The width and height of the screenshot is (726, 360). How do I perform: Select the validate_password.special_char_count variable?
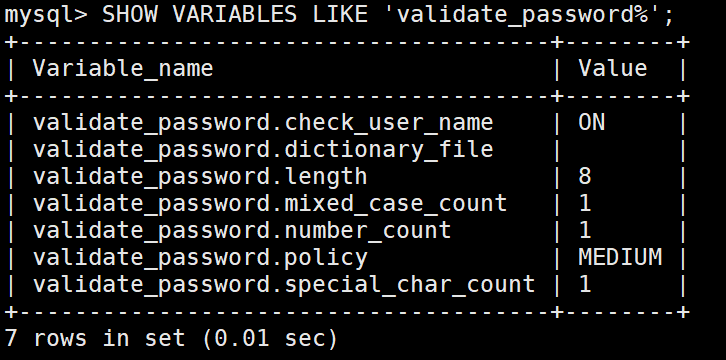[x=284, y=284]
